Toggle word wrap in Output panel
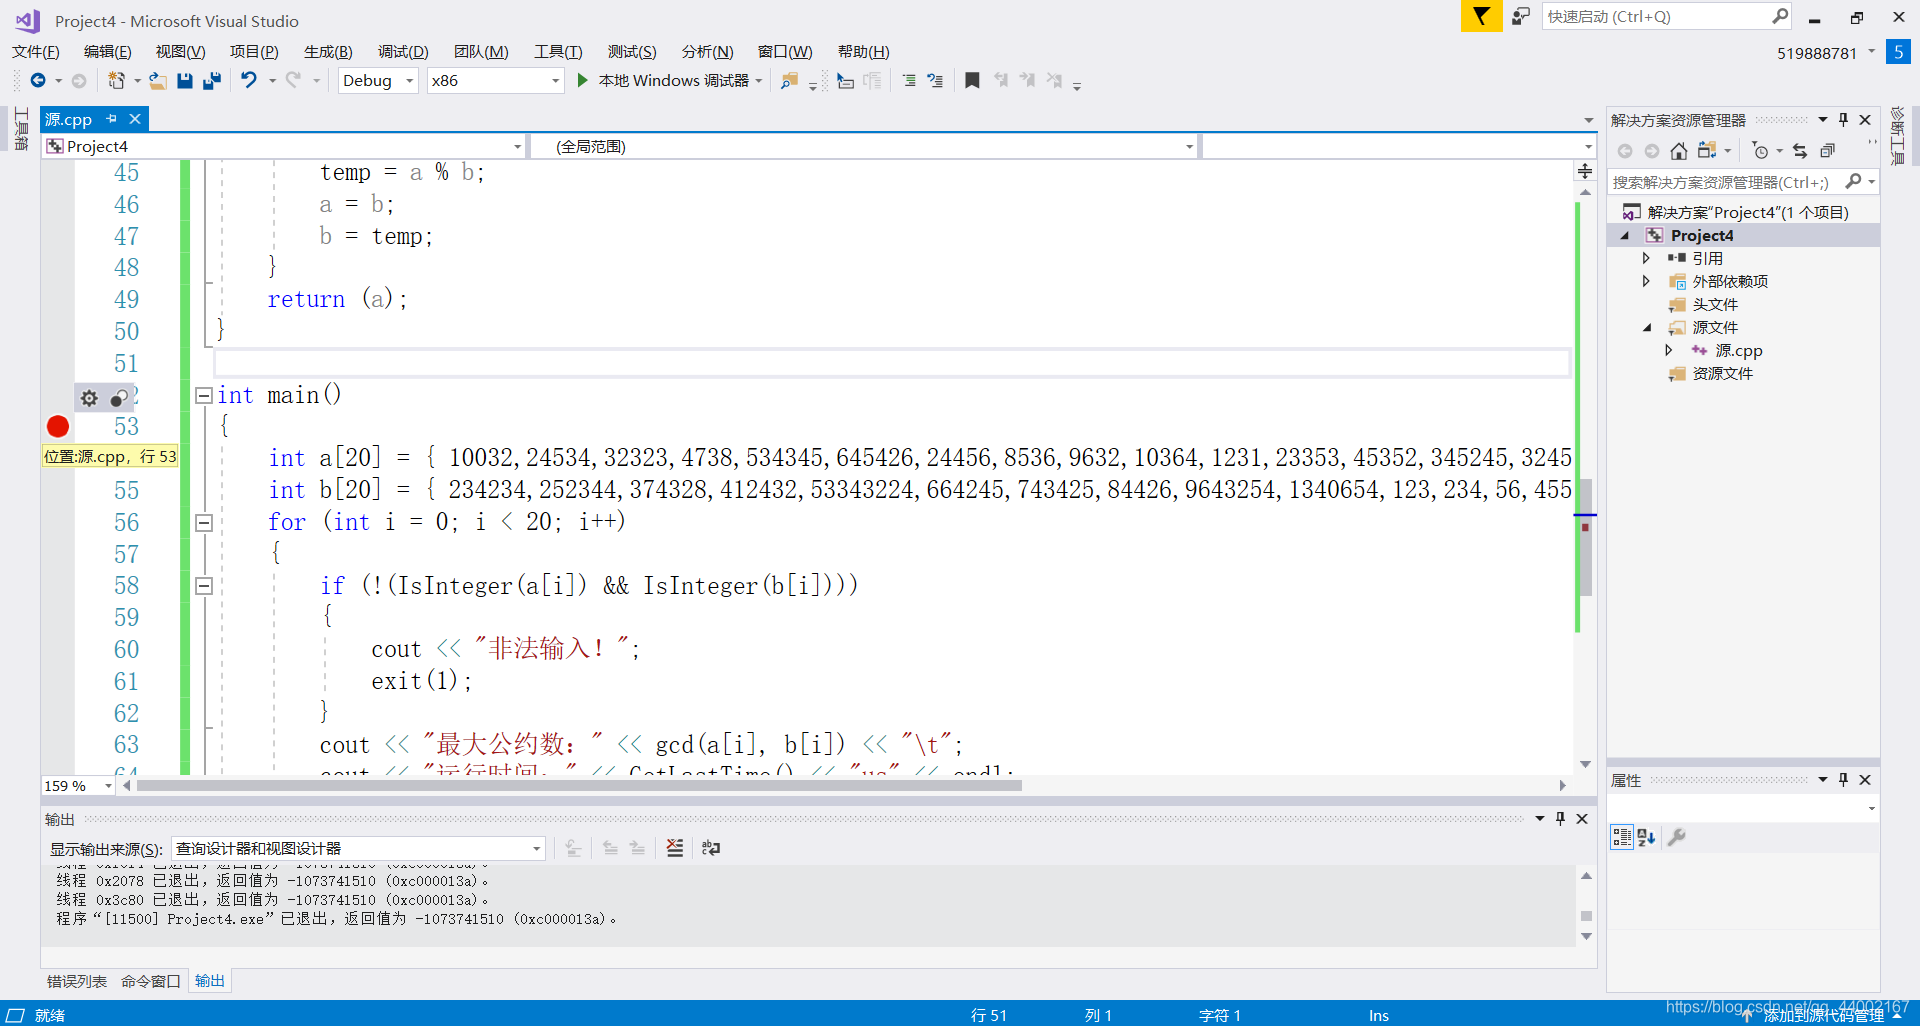The width and height of the screenshot is (1920, 1026). 711,848
